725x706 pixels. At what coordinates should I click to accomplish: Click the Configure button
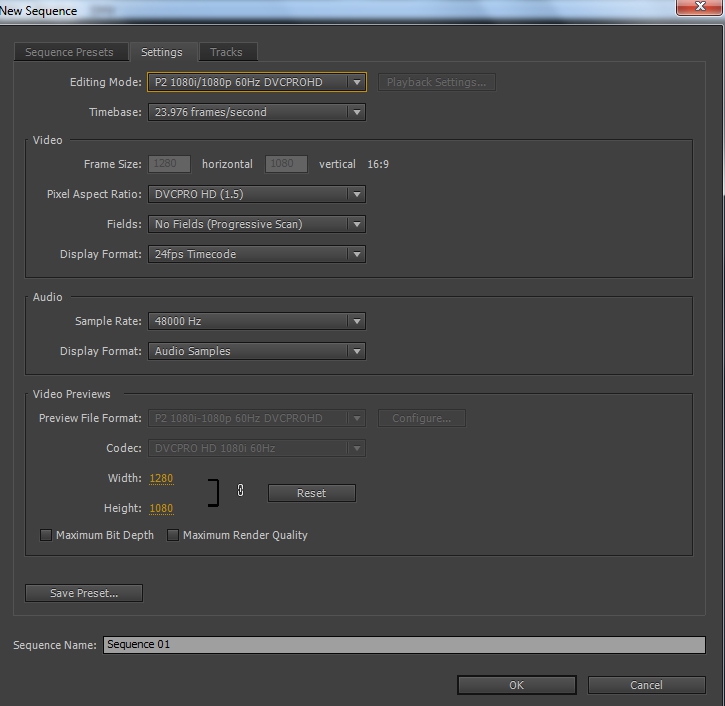(x=422, y=418)
